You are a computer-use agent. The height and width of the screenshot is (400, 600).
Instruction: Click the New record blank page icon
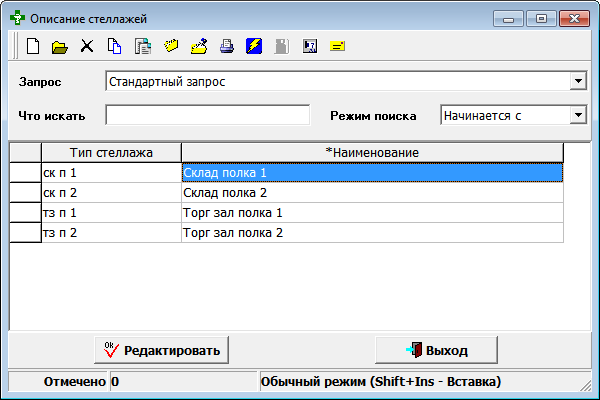pyautogui.click(x=32, y=46)
